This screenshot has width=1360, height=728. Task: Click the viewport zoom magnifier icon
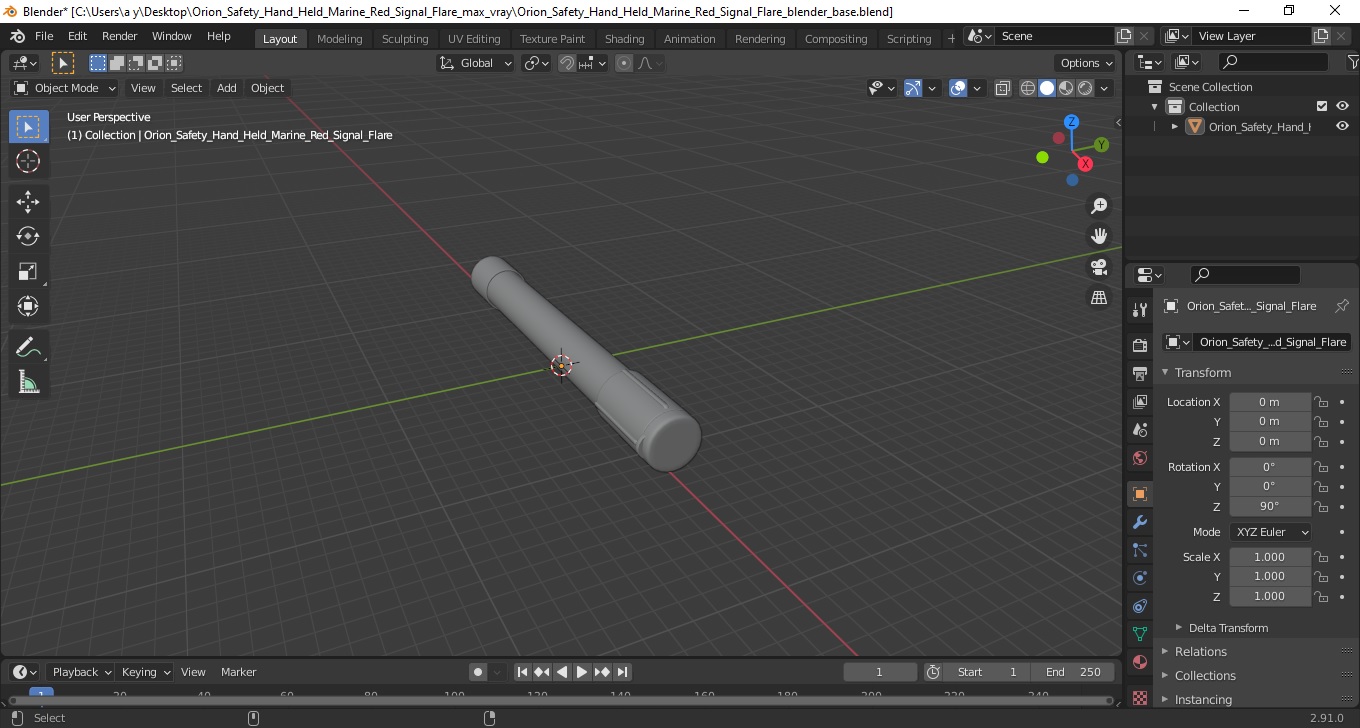click(x=1099, y=205)
